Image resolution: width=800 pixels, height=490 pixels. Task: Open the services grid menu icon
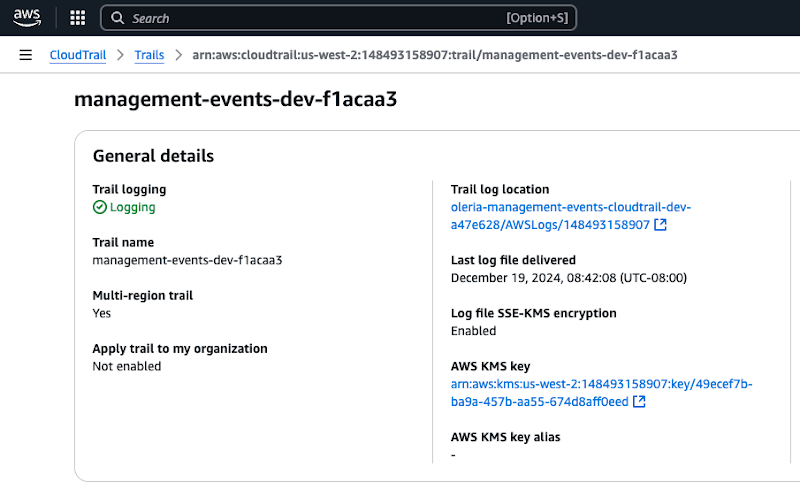pos(78,18)
